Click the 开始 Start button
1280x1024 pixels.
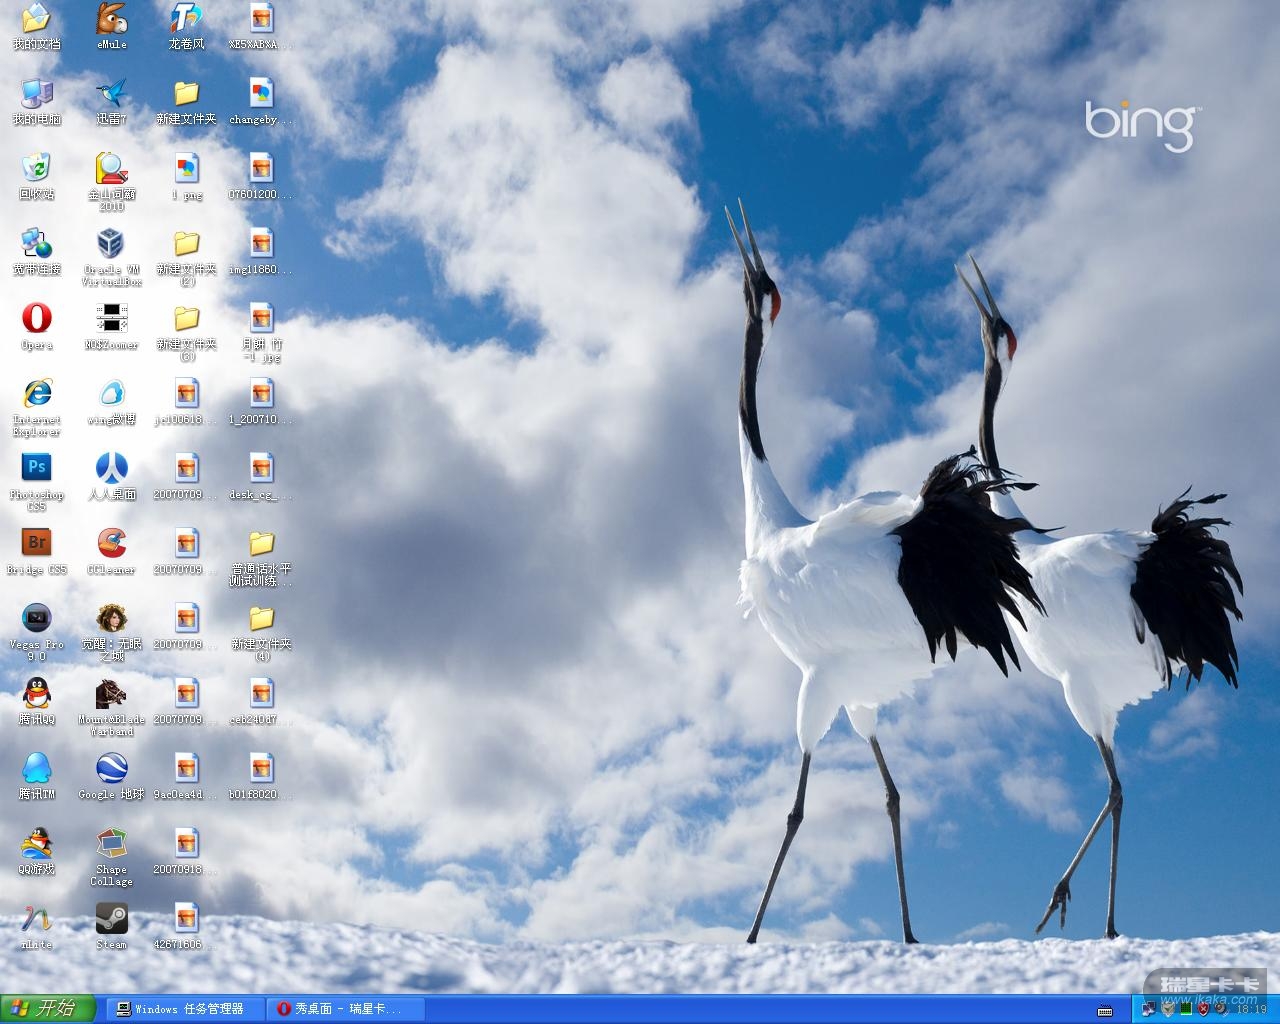coord(47,1009)
